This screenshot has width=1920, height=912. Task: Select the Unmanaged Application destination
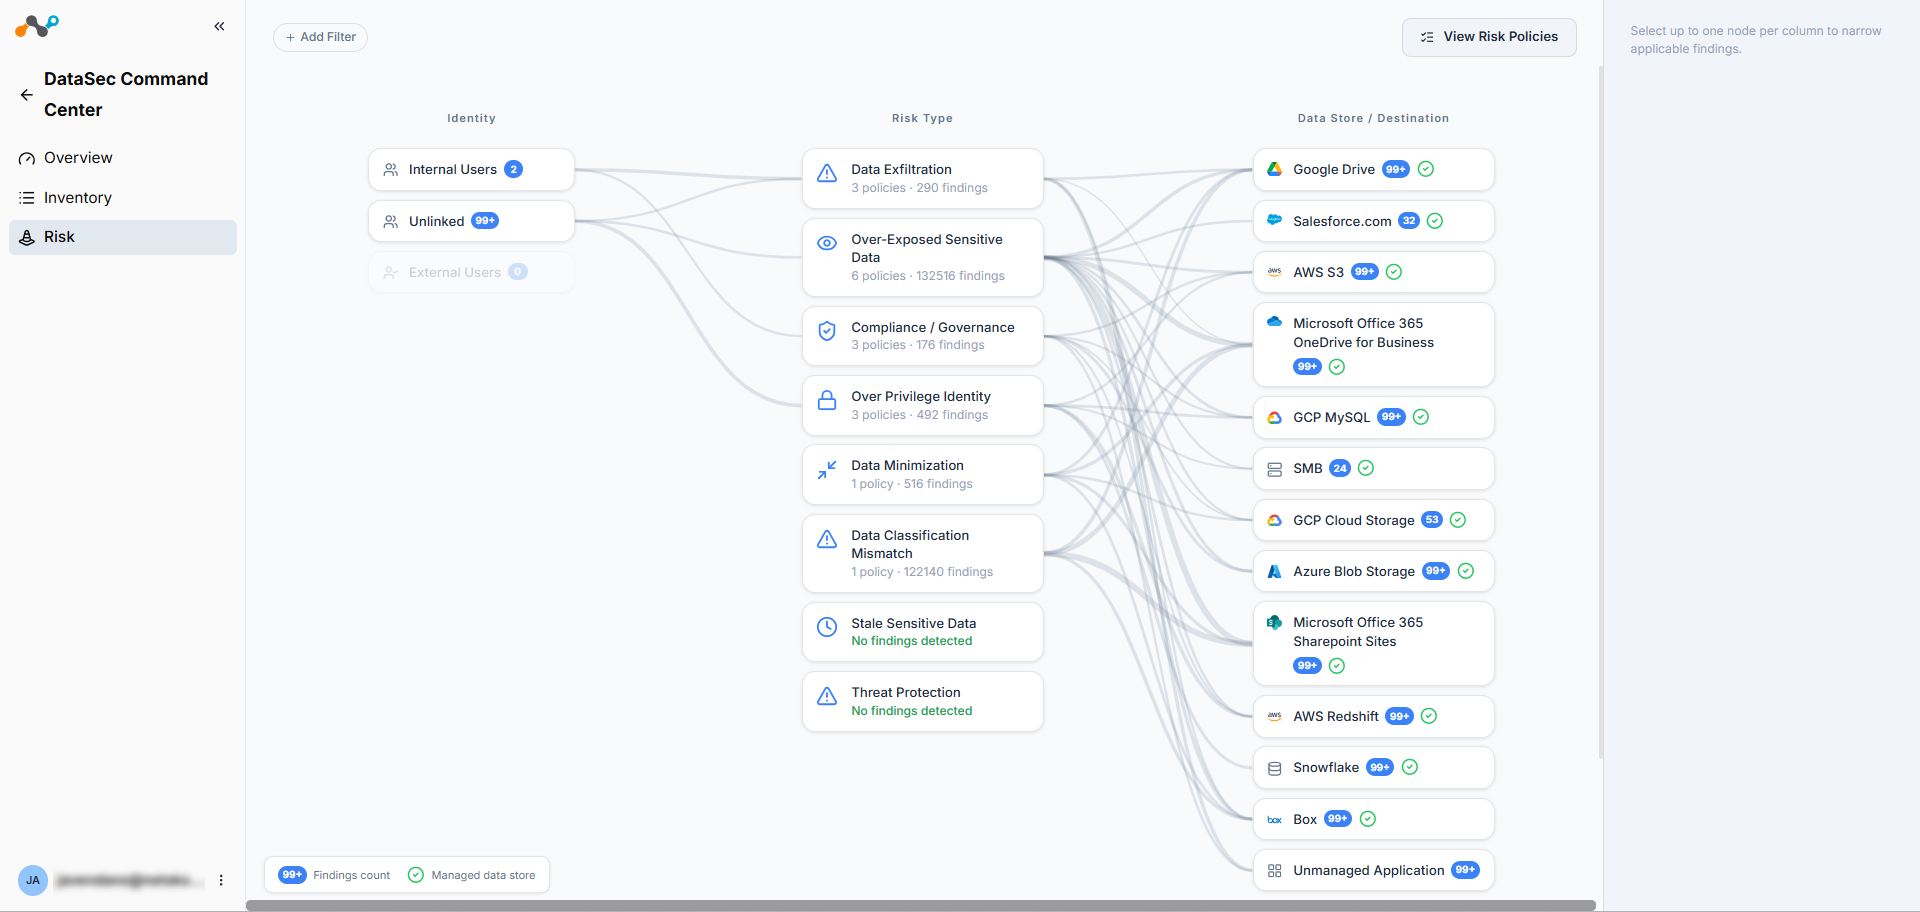point(1373,870)
